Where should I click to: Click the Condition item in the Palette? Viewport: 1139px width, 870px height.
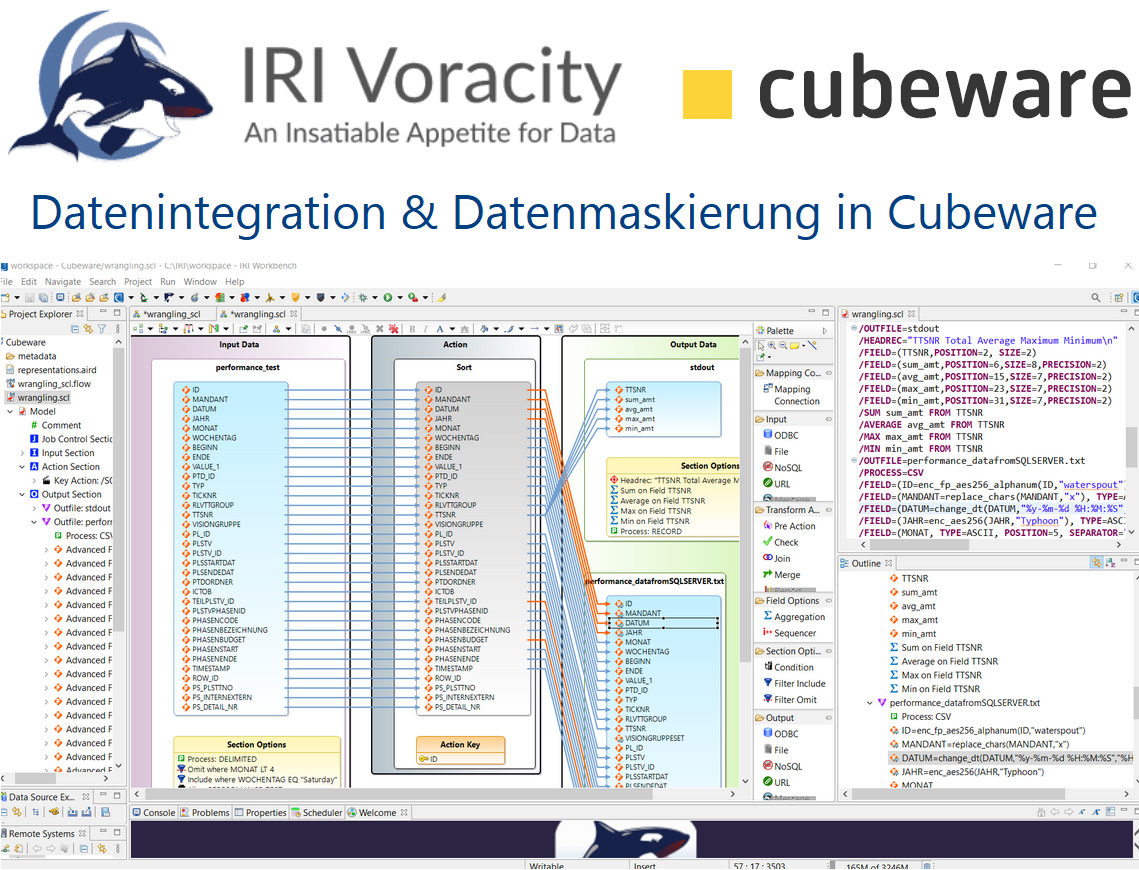(x=788, y=667)
